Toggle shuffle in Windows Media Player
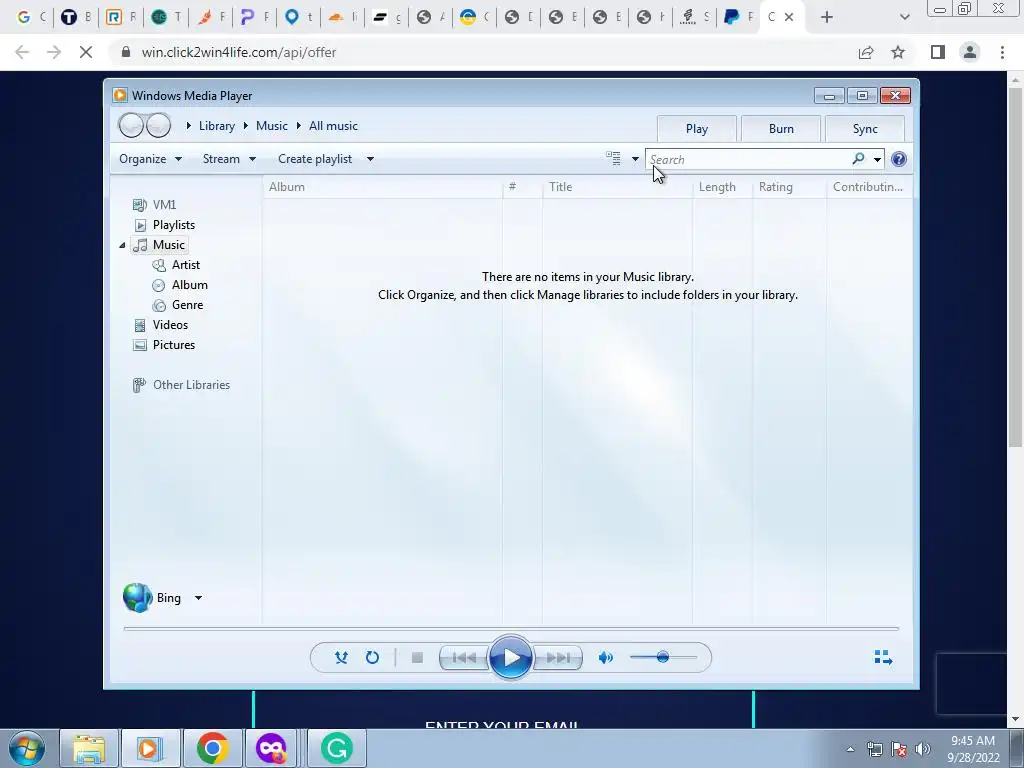 coord(341,658)
